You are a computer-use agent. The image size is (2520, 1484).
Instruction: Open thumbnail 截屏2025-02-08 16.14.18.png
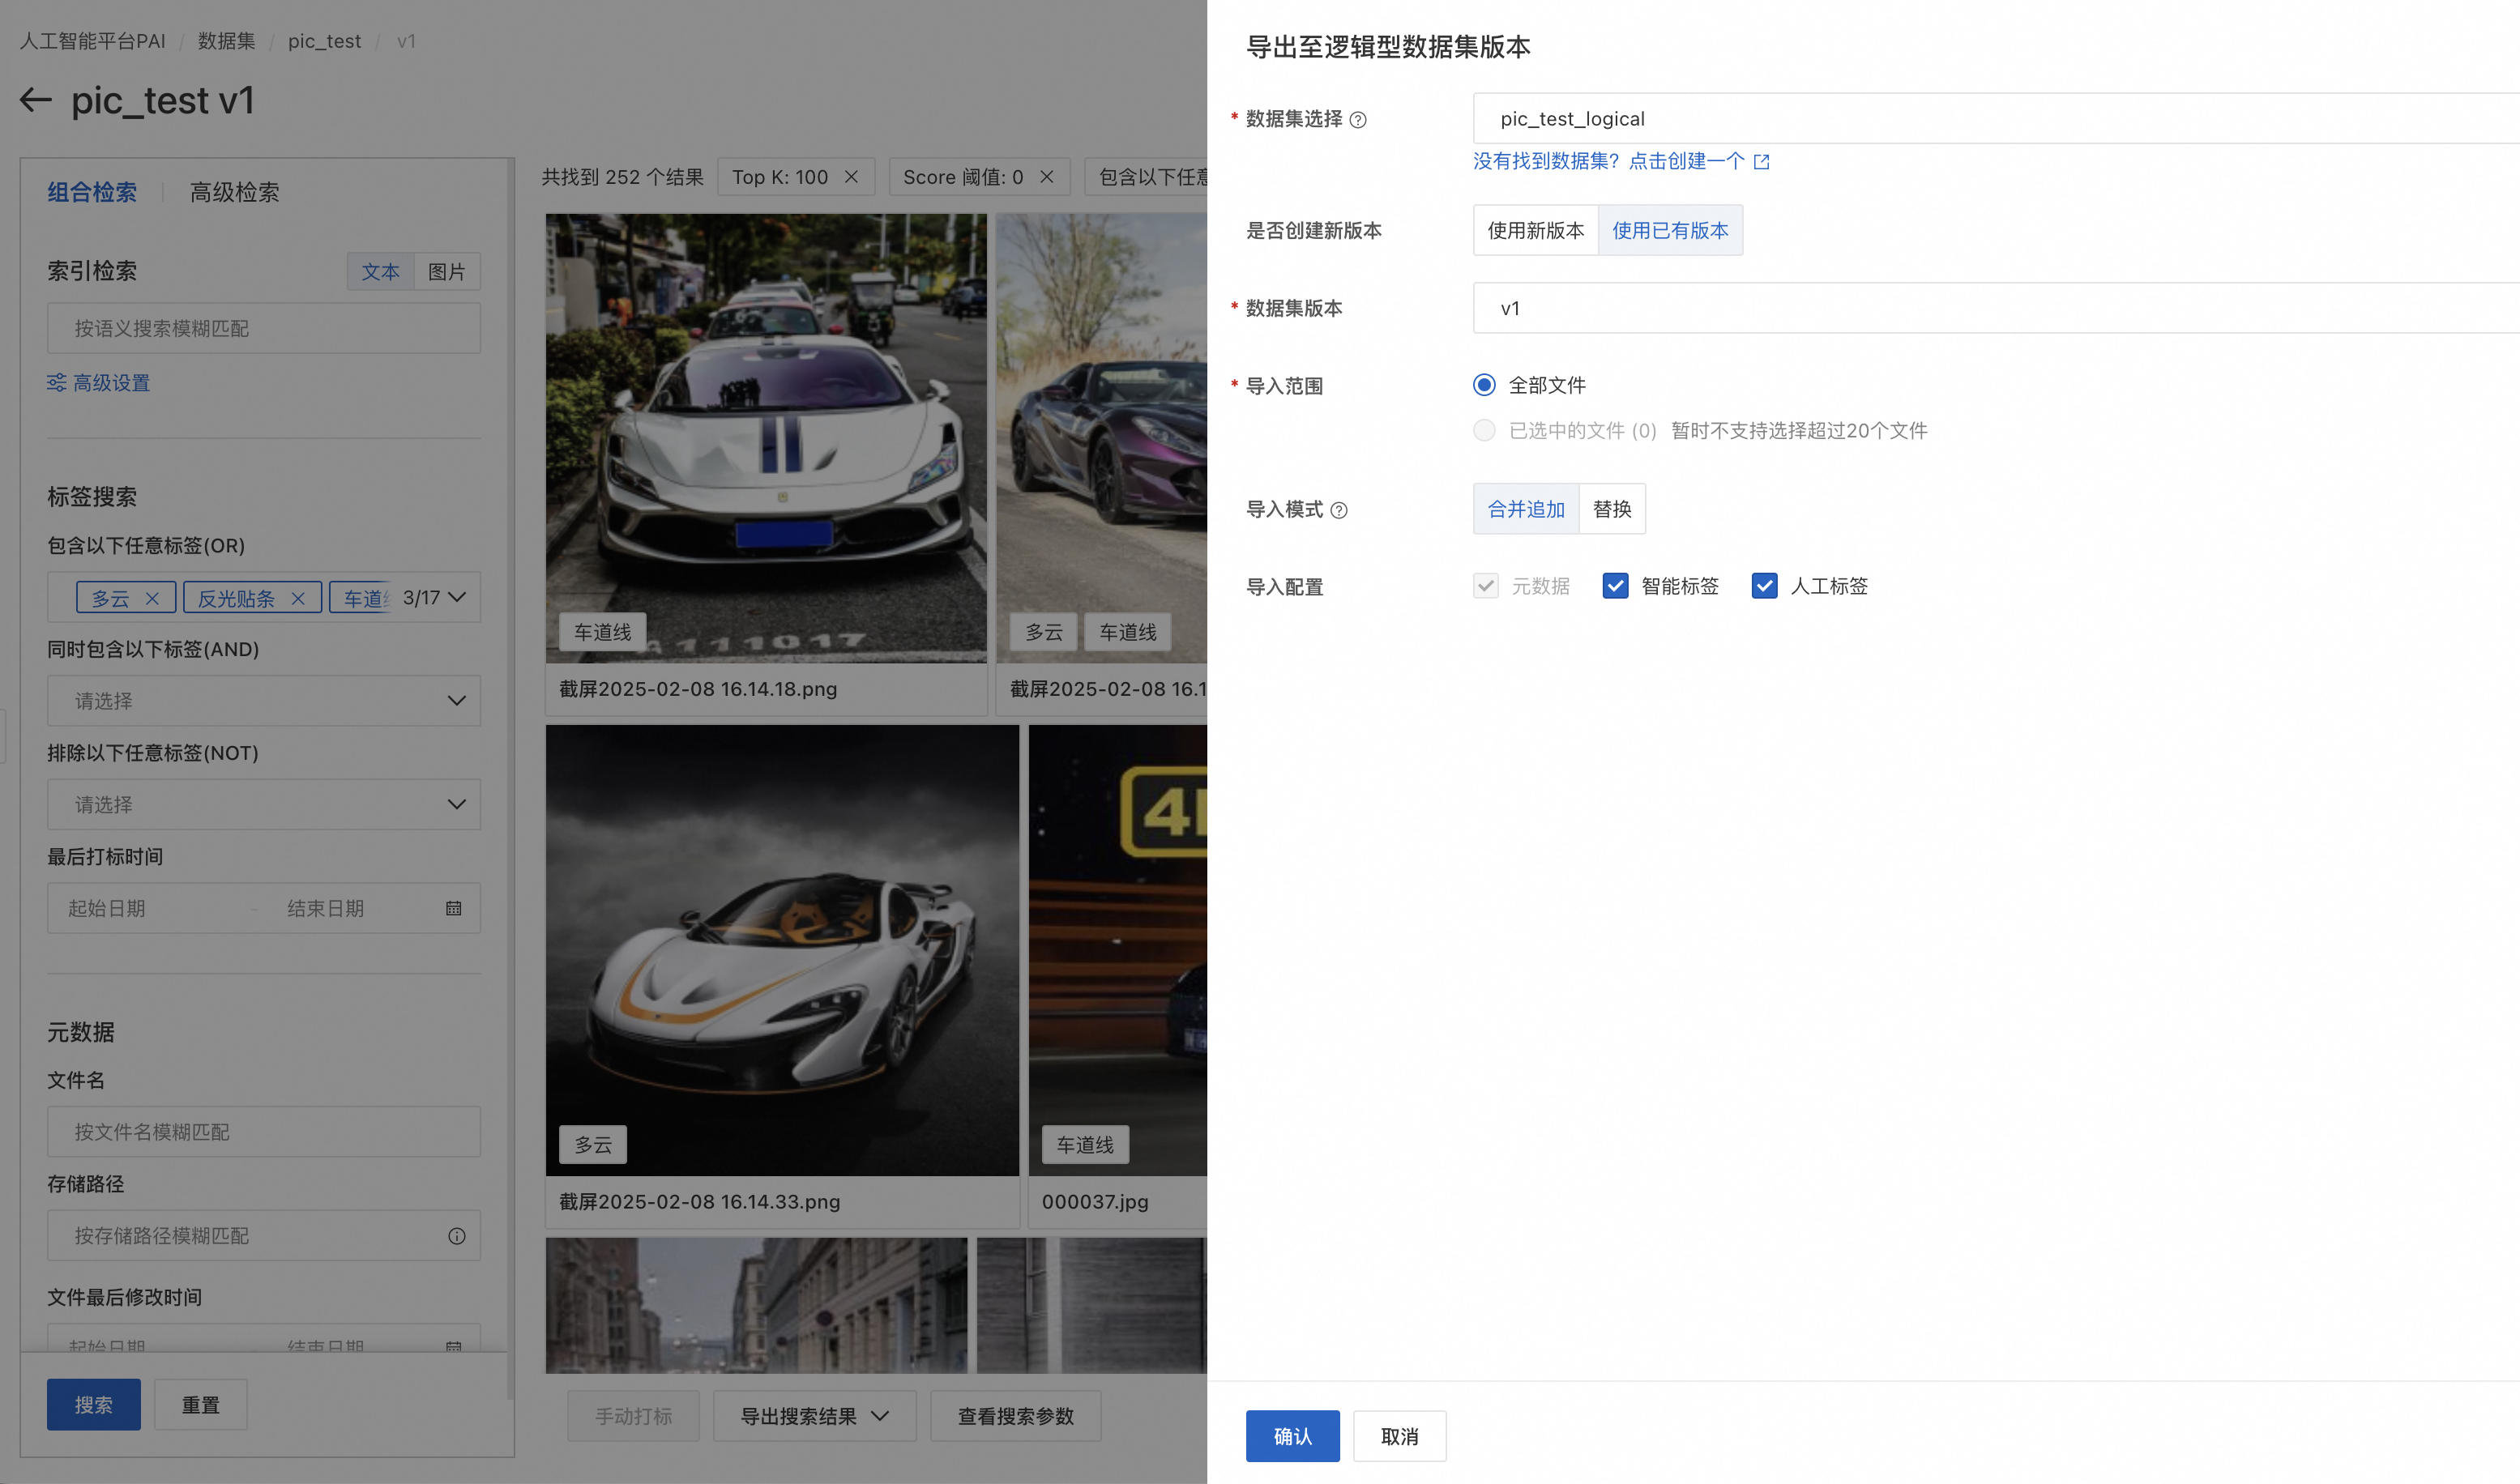[766, 438]
